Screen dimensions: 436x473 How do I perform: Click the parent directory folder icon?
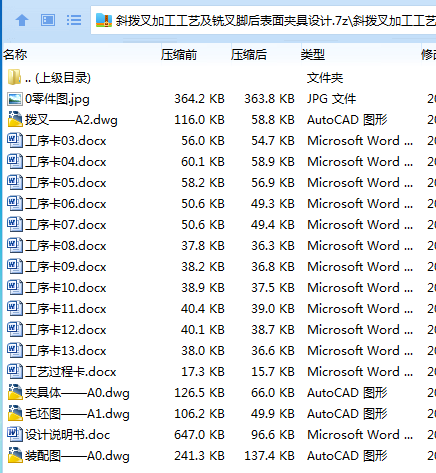pyautogui.click(x=14, y=77)
